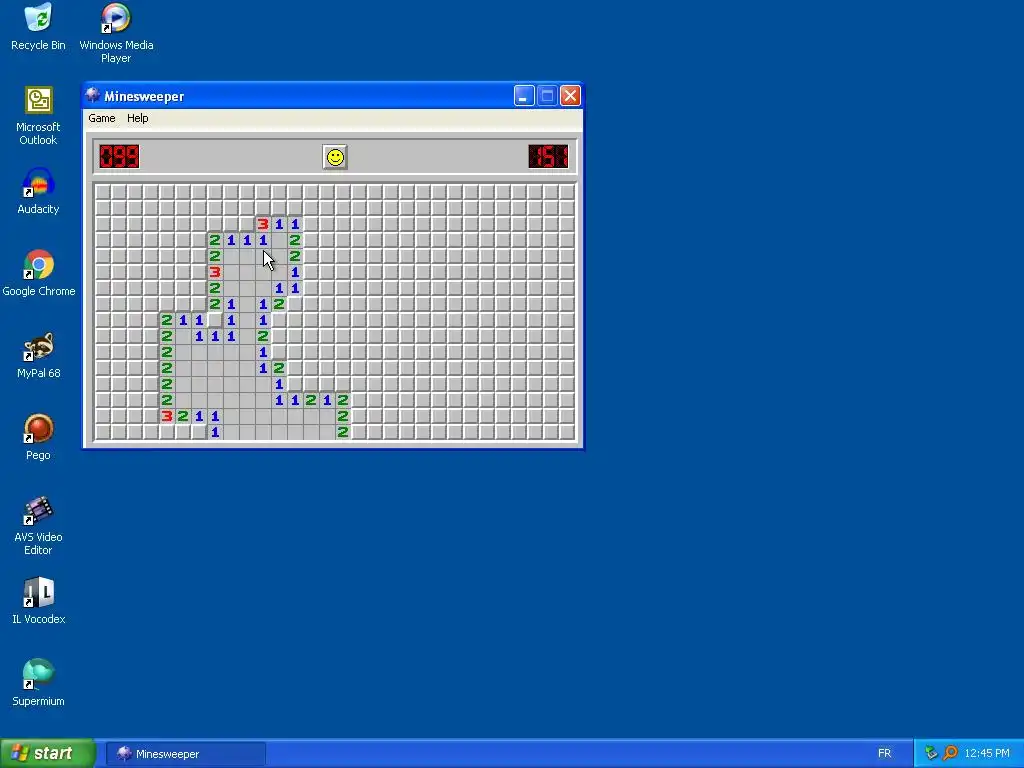
Task: Click the red 3 left of top 1 1
Action: (x=263, y=224)
